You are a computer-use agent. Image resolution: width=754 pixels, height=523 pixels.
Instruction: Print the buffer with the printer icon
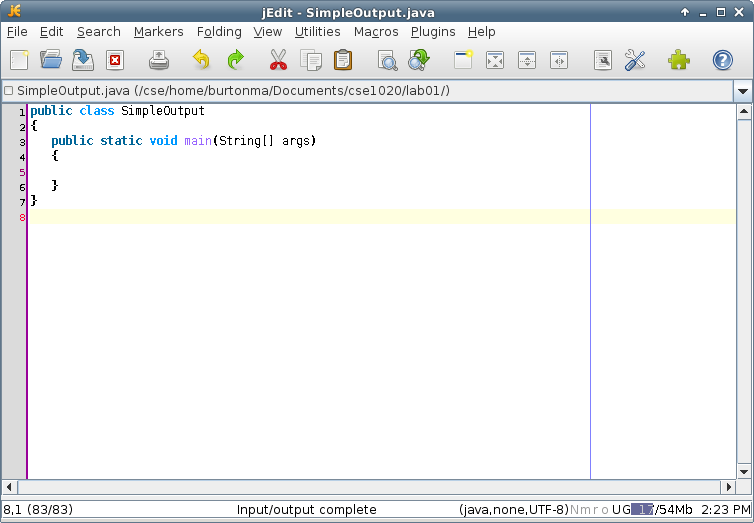[159, 61]
